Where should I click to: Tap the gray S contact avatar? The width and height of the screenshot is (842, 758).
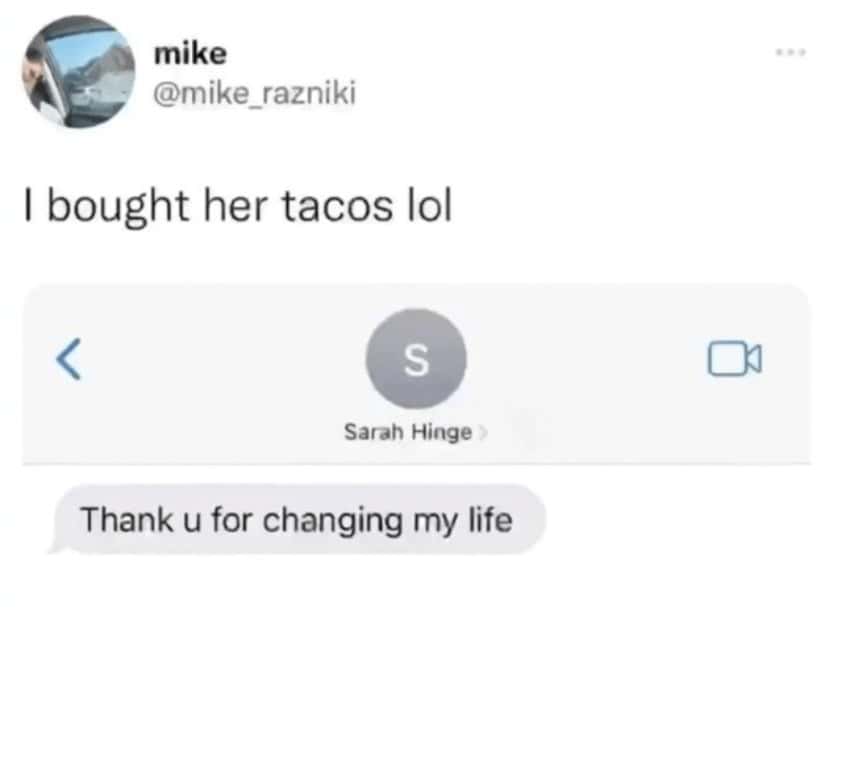pyautogui.click(x=416, y=359)
